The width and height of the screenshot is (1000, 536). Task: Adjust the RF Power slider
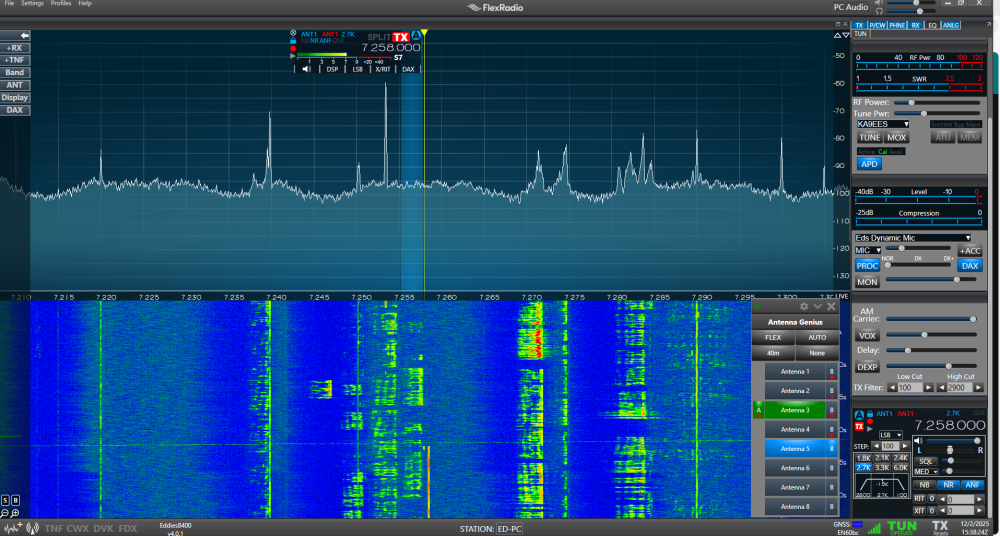937,102
